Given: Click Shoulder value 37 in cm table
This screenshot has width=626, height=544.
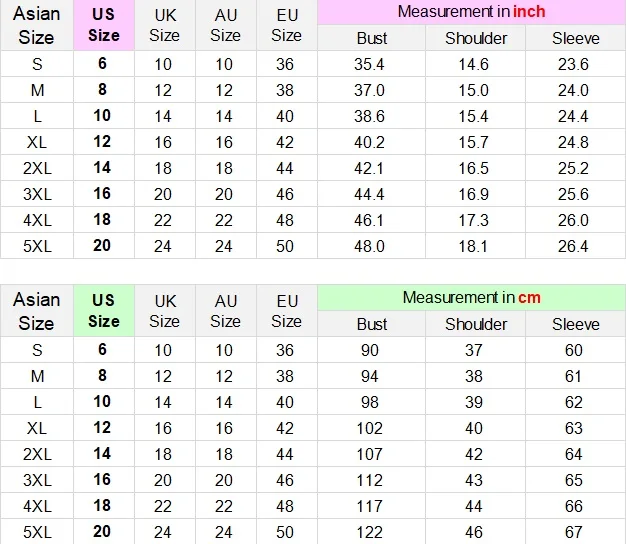Looking at the screenshot, I should (x=473, y=350).
